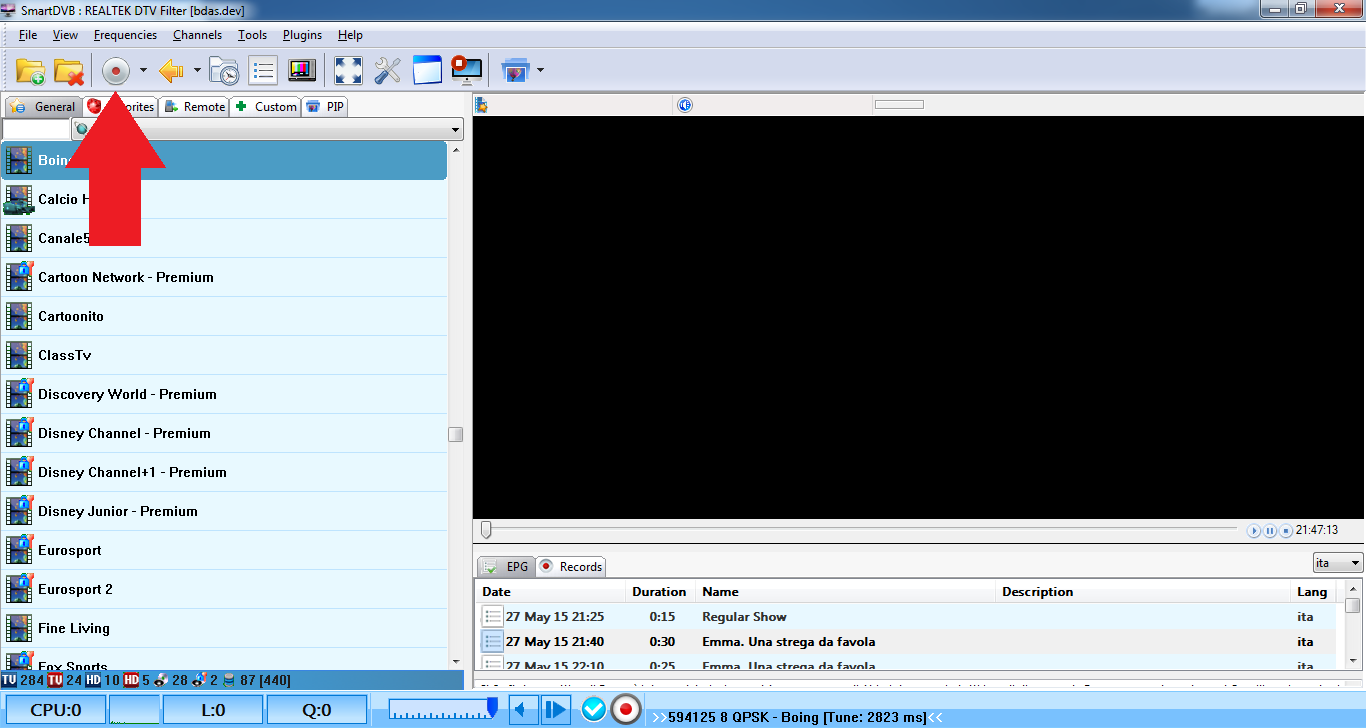Switch to the Custom tab
1366x728 pixels.
[x=265, y=107]
